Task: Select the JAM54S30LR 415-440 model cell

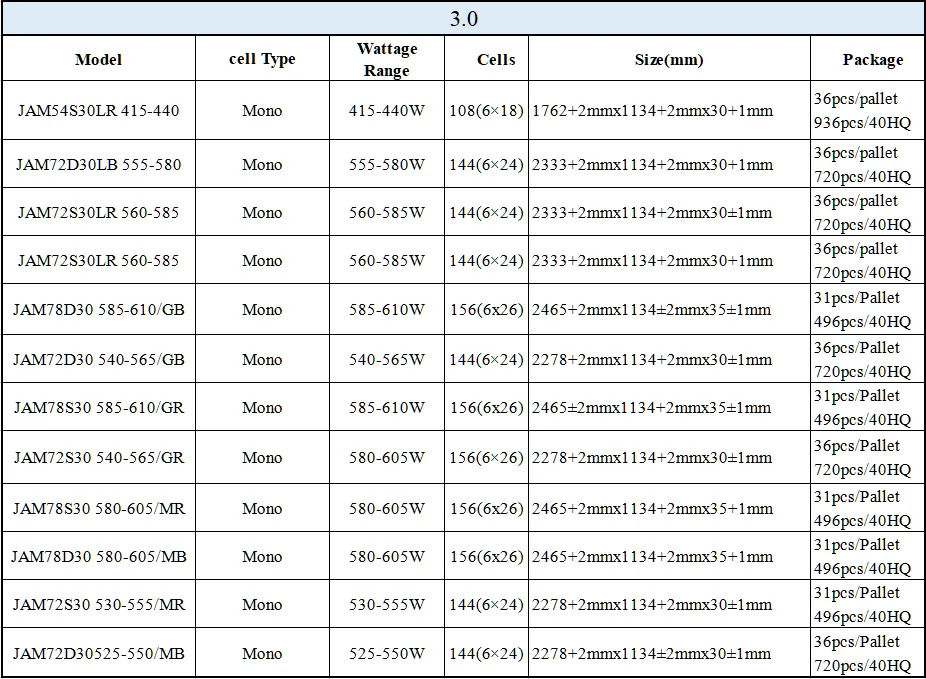Action: point(99,110)
